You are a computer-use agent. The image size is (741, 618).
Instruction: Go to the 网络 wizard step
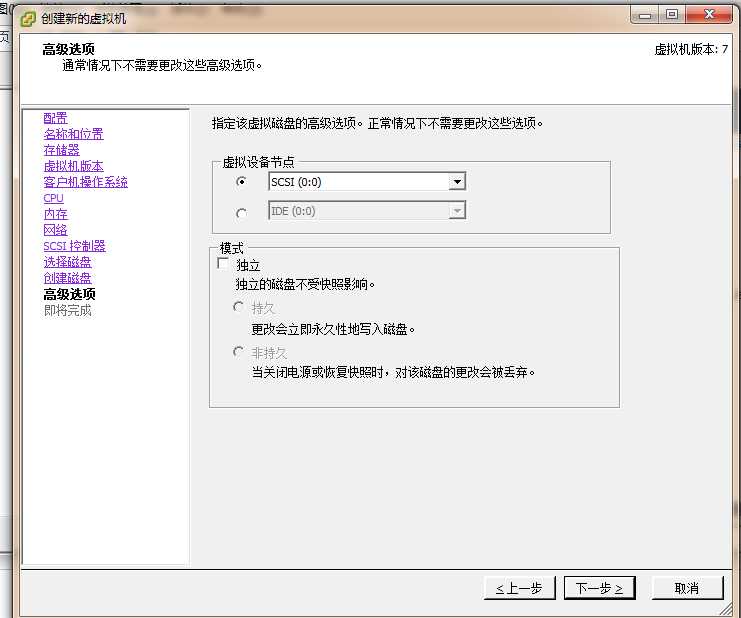(x=55, y=230)
